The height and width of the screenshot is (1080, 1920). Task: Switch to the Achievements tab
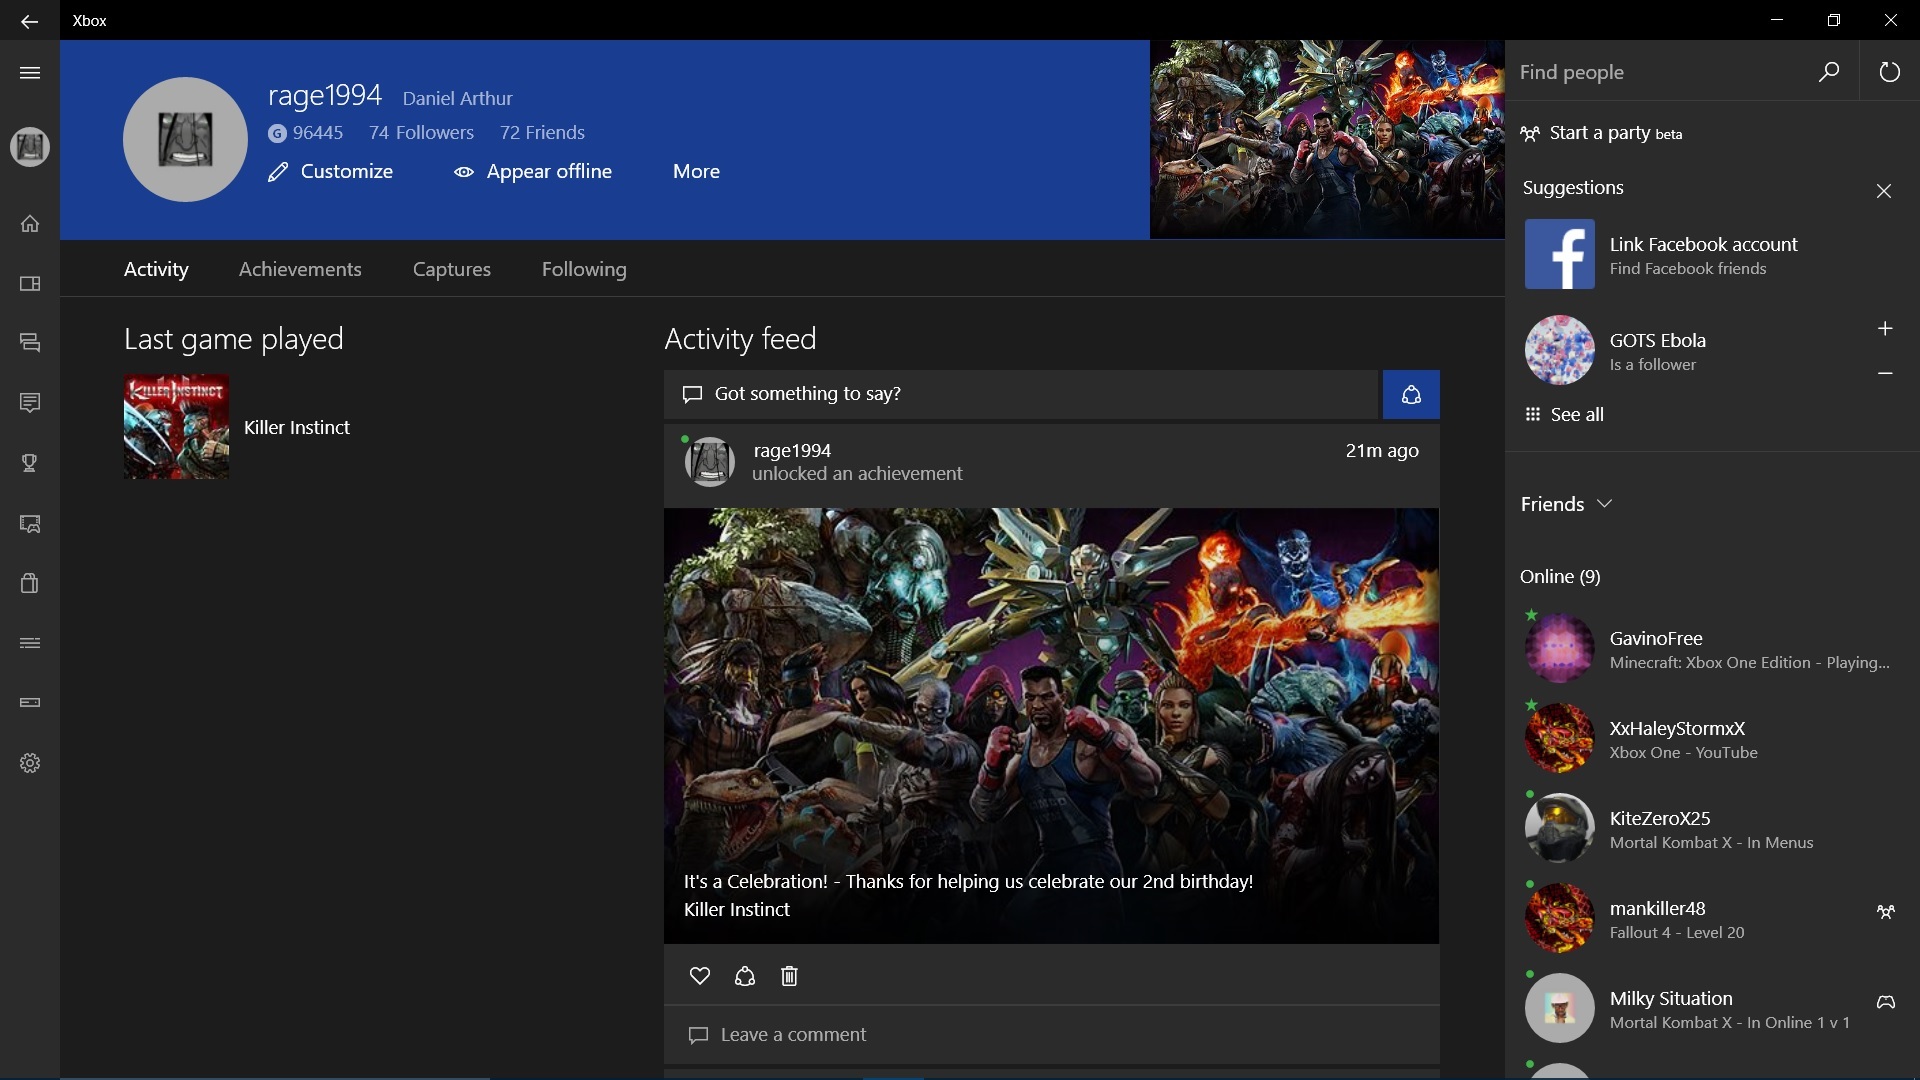[x=300, y=269]
